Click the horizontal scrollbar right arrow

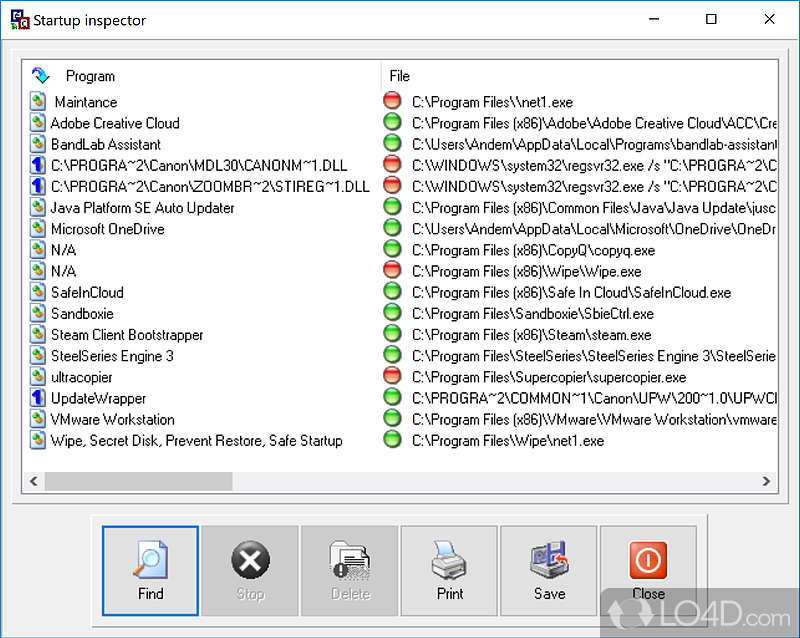[x=766, y=481]
